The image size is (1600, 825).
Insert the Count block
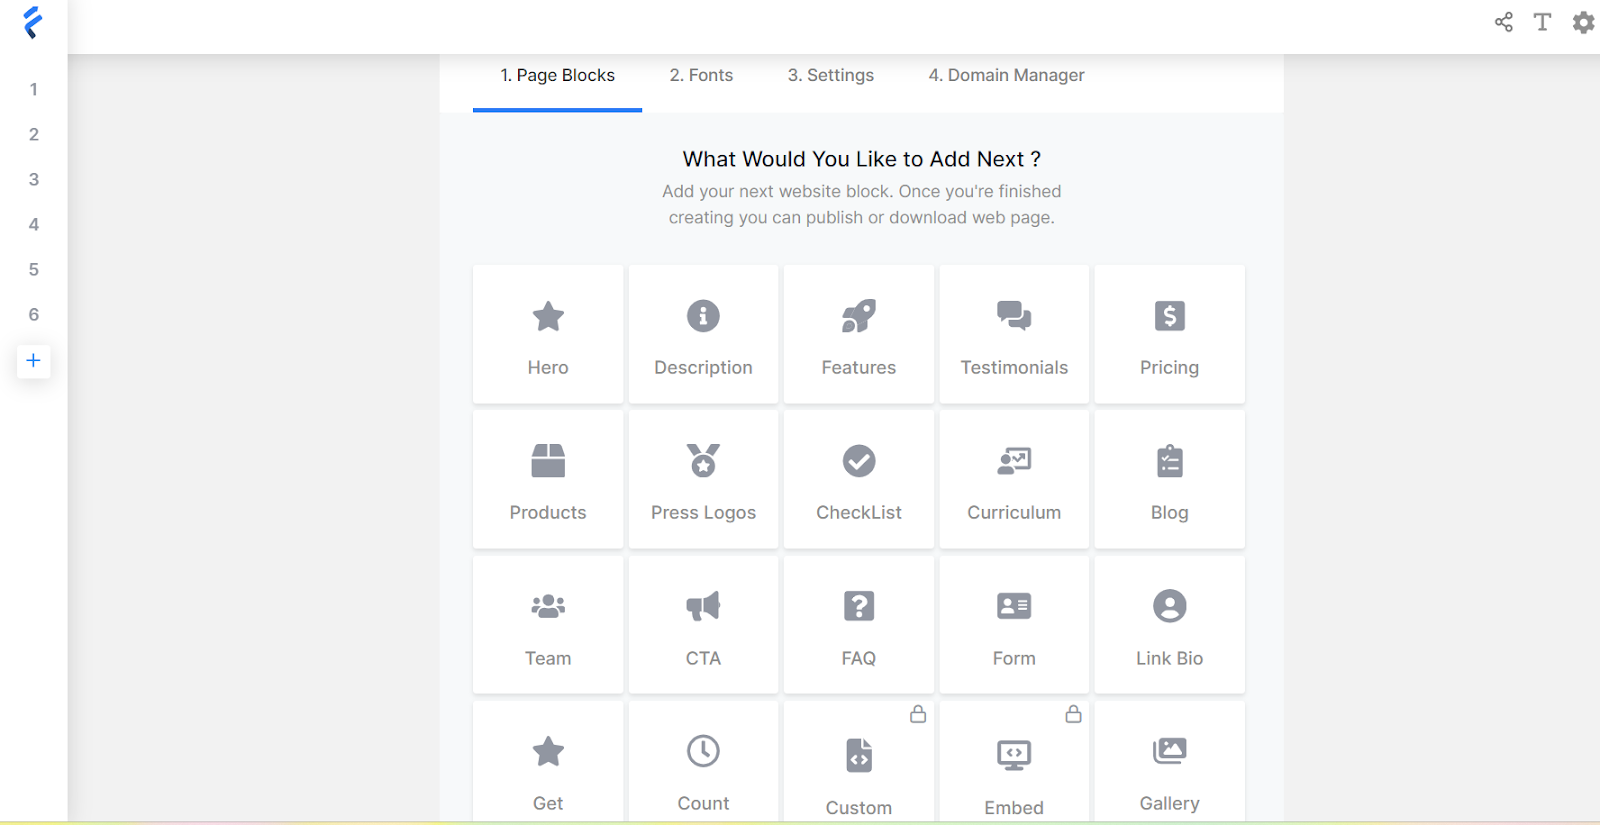[x=703, y=762]
